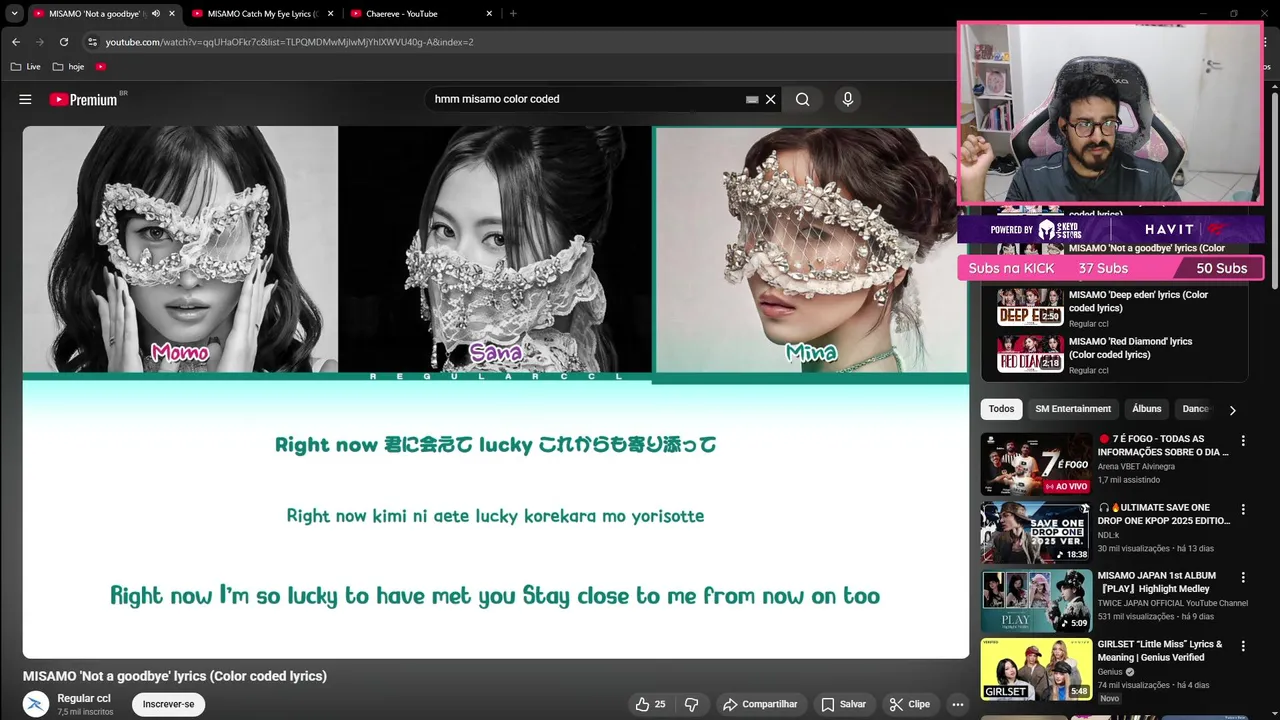This screenshot has width=1280, height=720.
Task: Mute audio on MISAMO 'Not a goodbye' tab
Action: tap(155, 13)
